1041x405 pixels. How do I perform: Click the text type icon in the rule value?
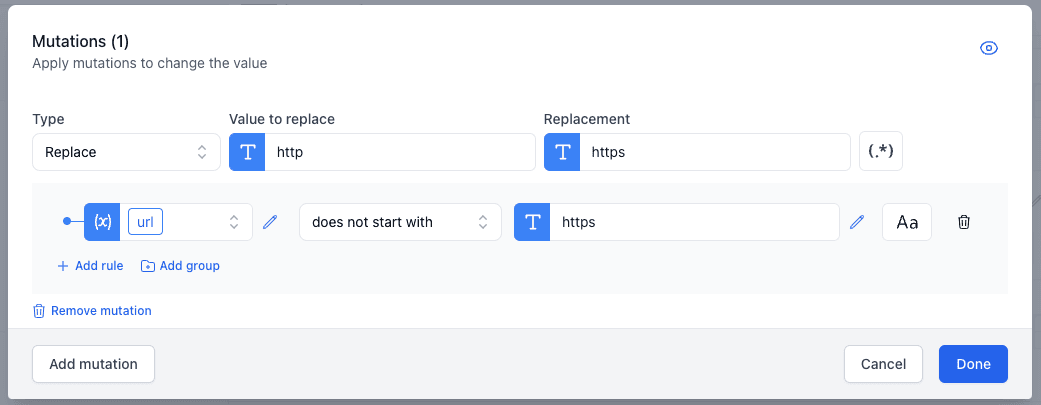point(532,222)
